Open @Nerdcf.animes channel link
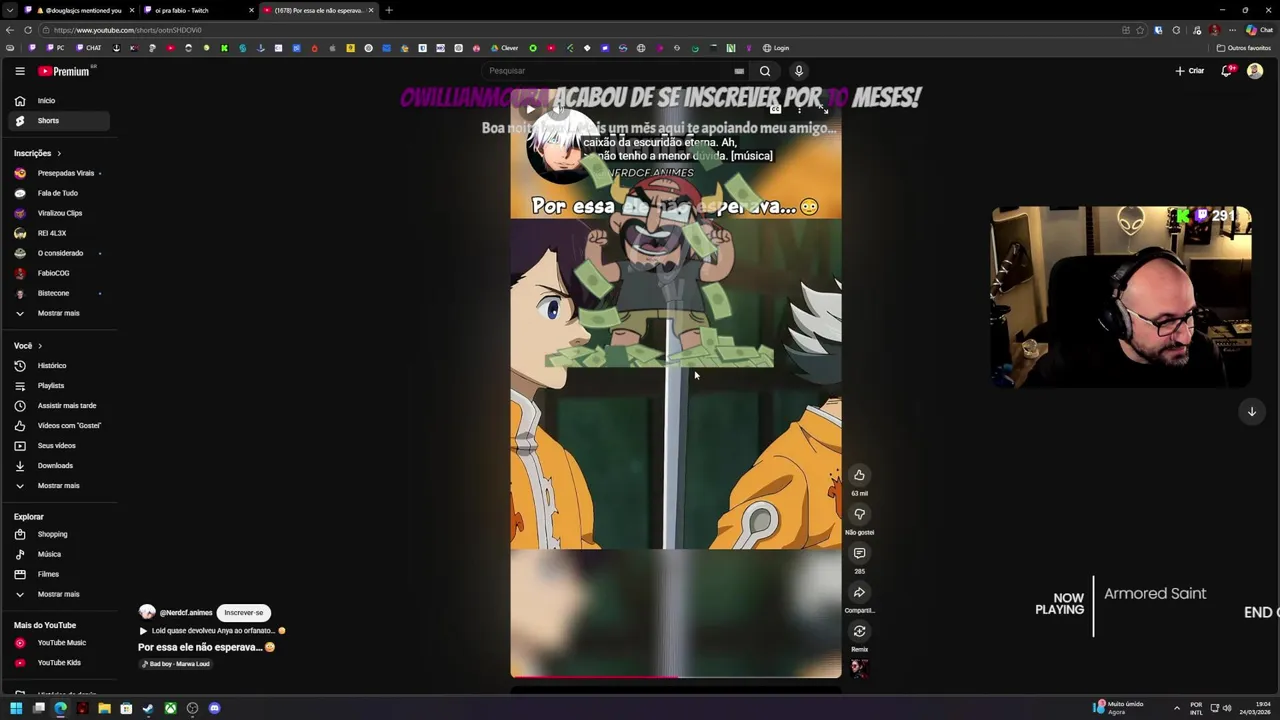The height and width of the screenshot is (720, 1280). coord(186,613)
